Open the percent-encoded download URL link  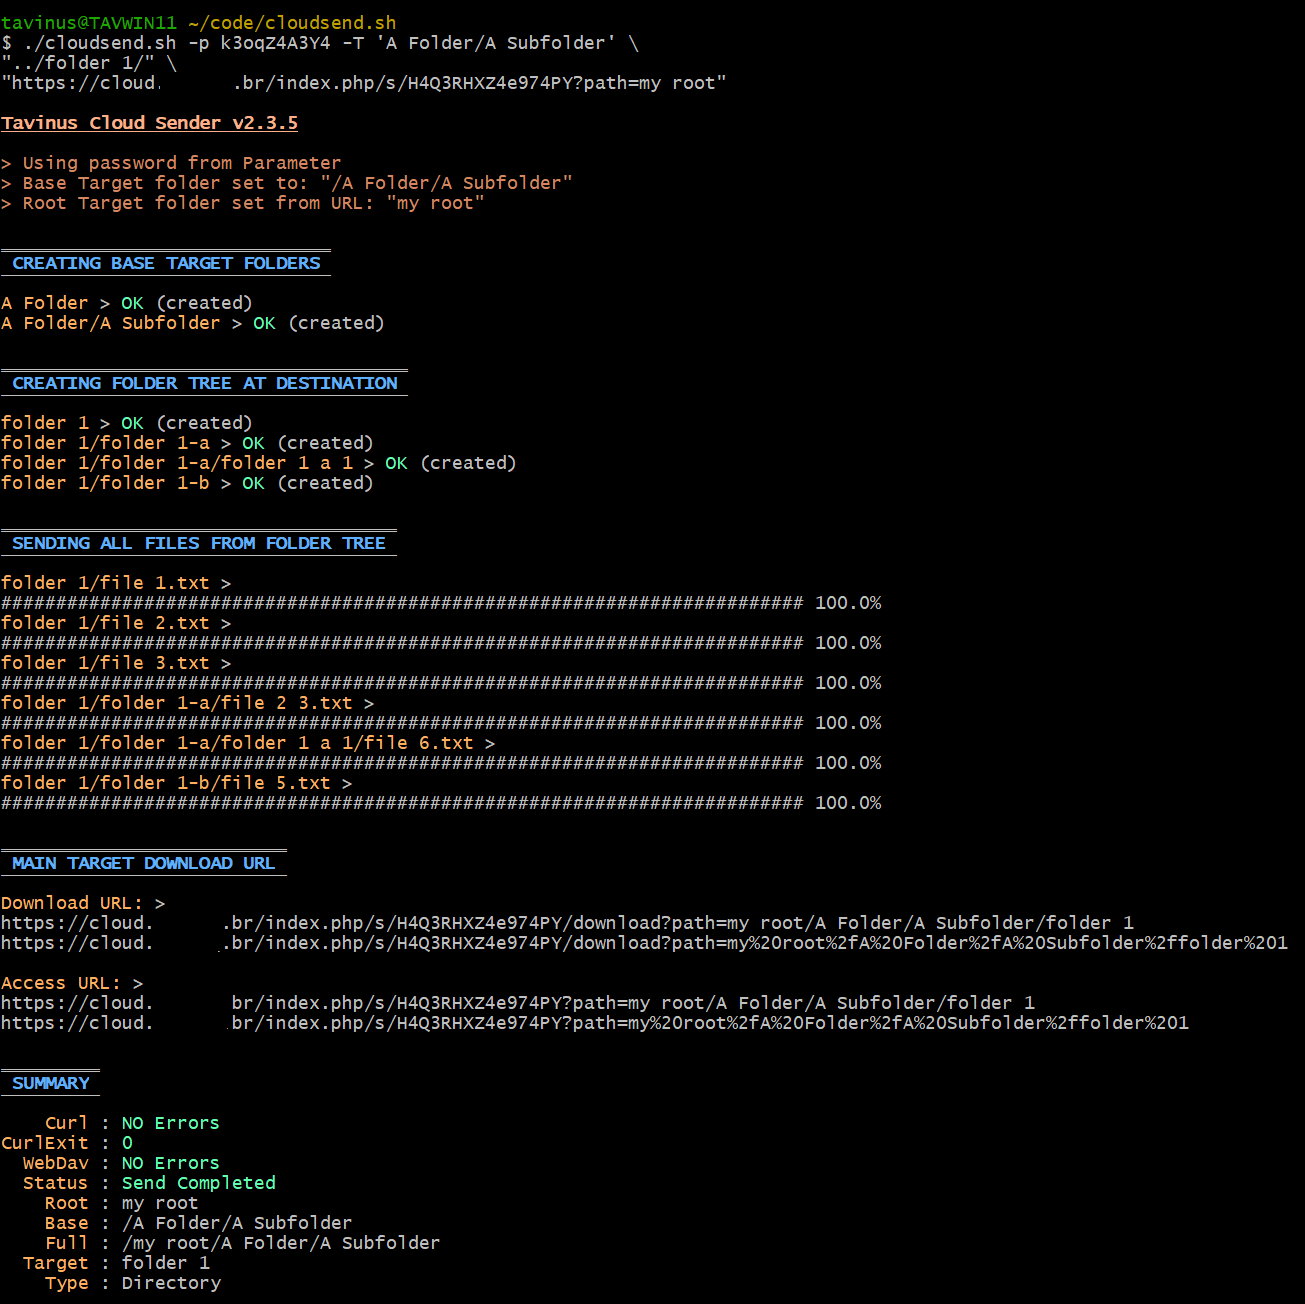(644, 943)
